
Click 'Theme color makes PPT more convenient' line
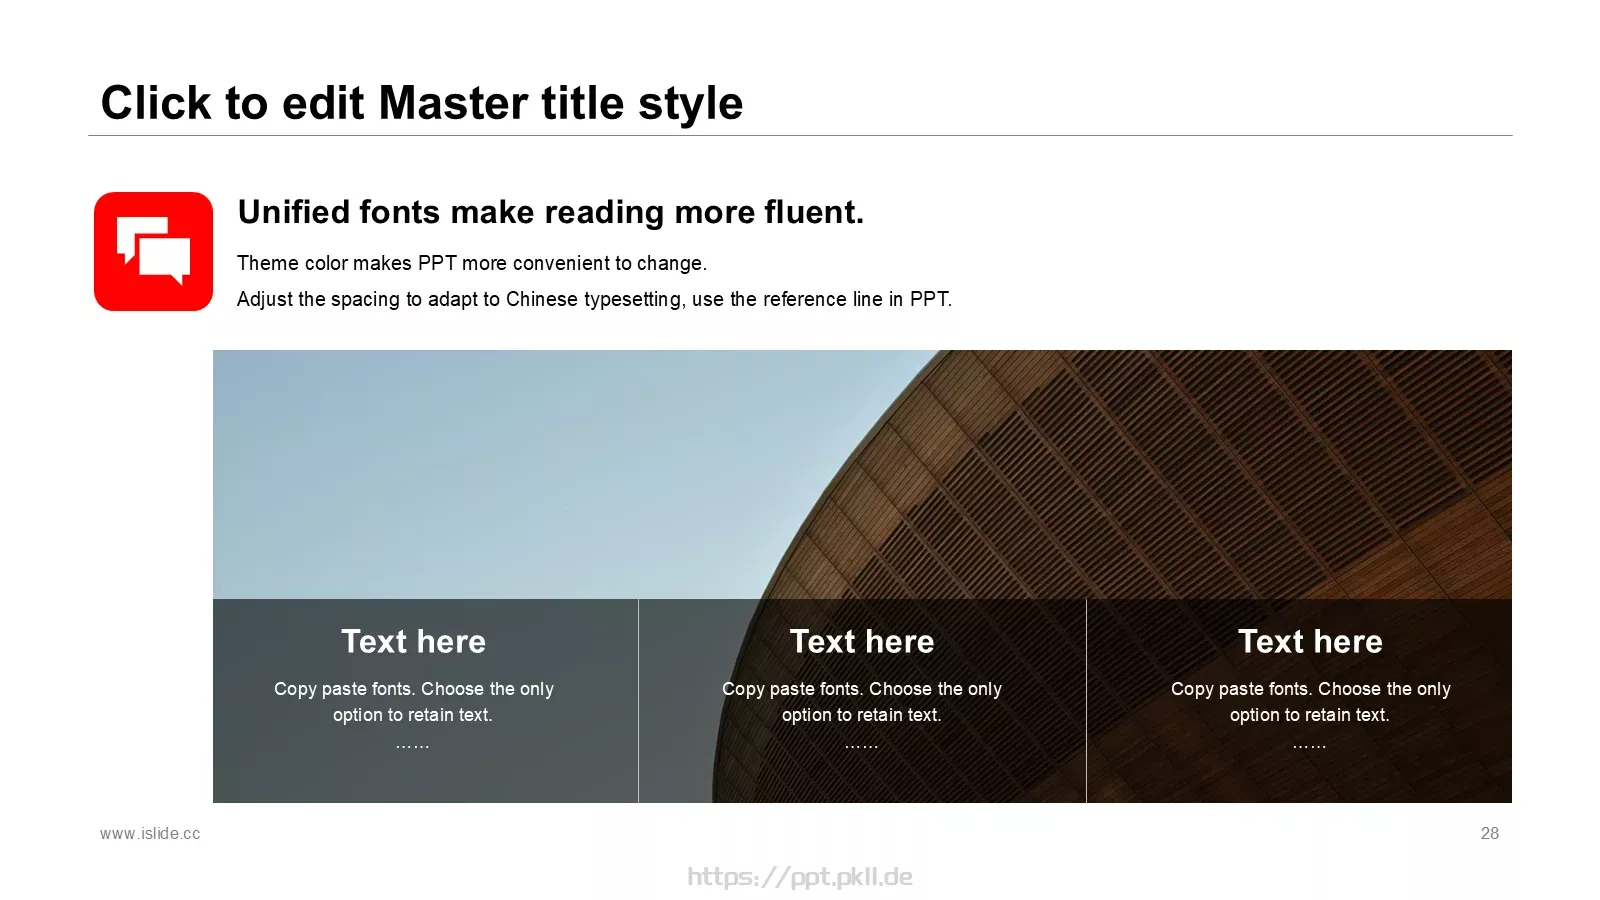pyautogui.click(x=472, y=263)
